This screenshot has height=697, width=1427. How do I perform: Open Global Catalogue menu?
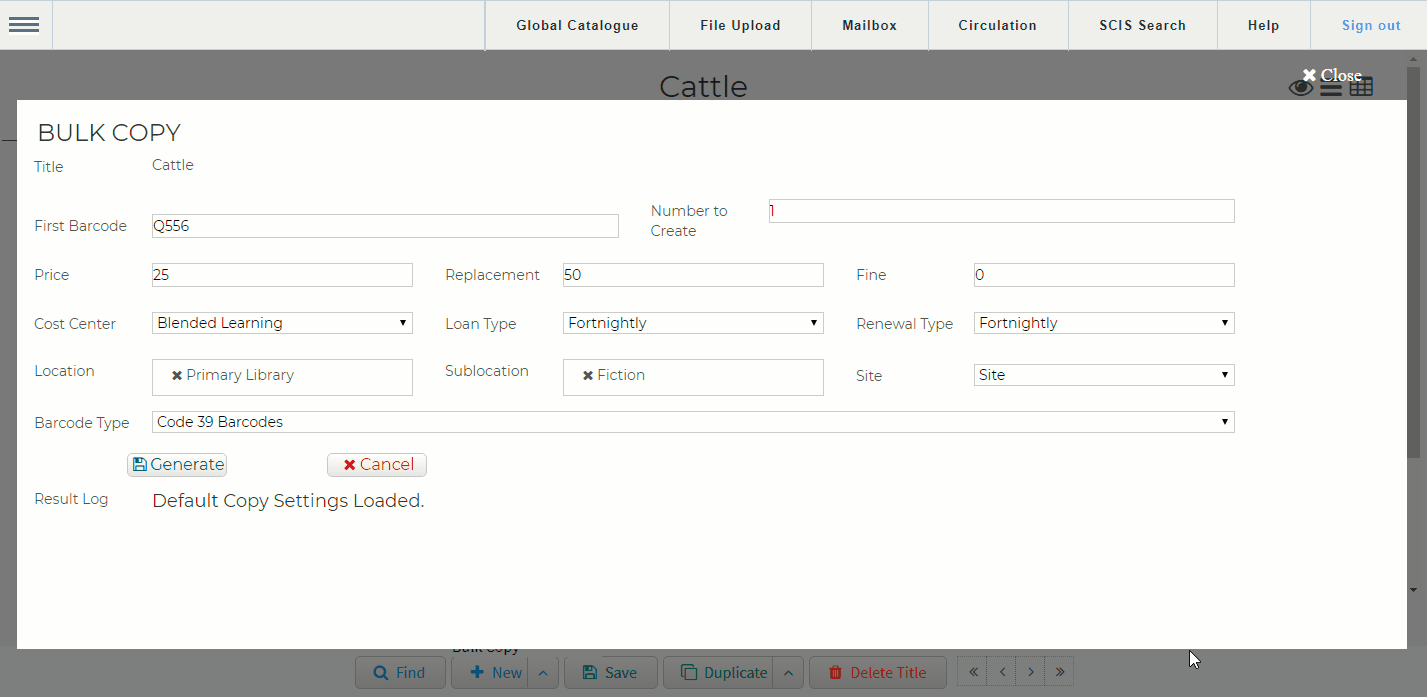tap(577, 25)
